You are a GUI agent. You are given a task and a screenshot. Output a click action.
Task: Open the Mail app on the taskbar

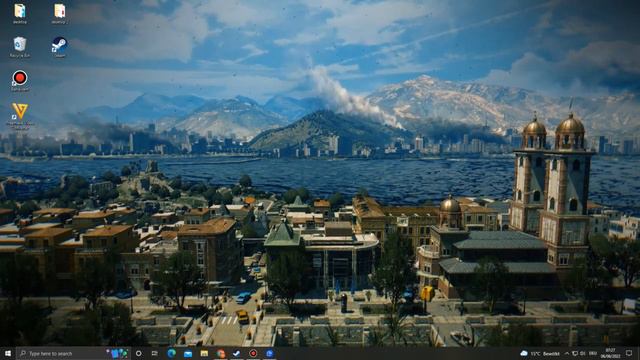coord(188,353)
